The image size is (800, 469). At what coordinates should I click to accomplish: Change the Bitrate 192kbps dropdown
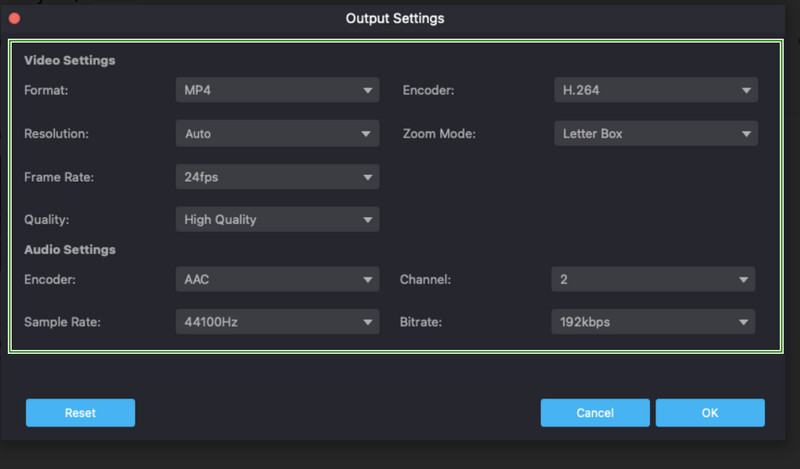tap(652, 323)
